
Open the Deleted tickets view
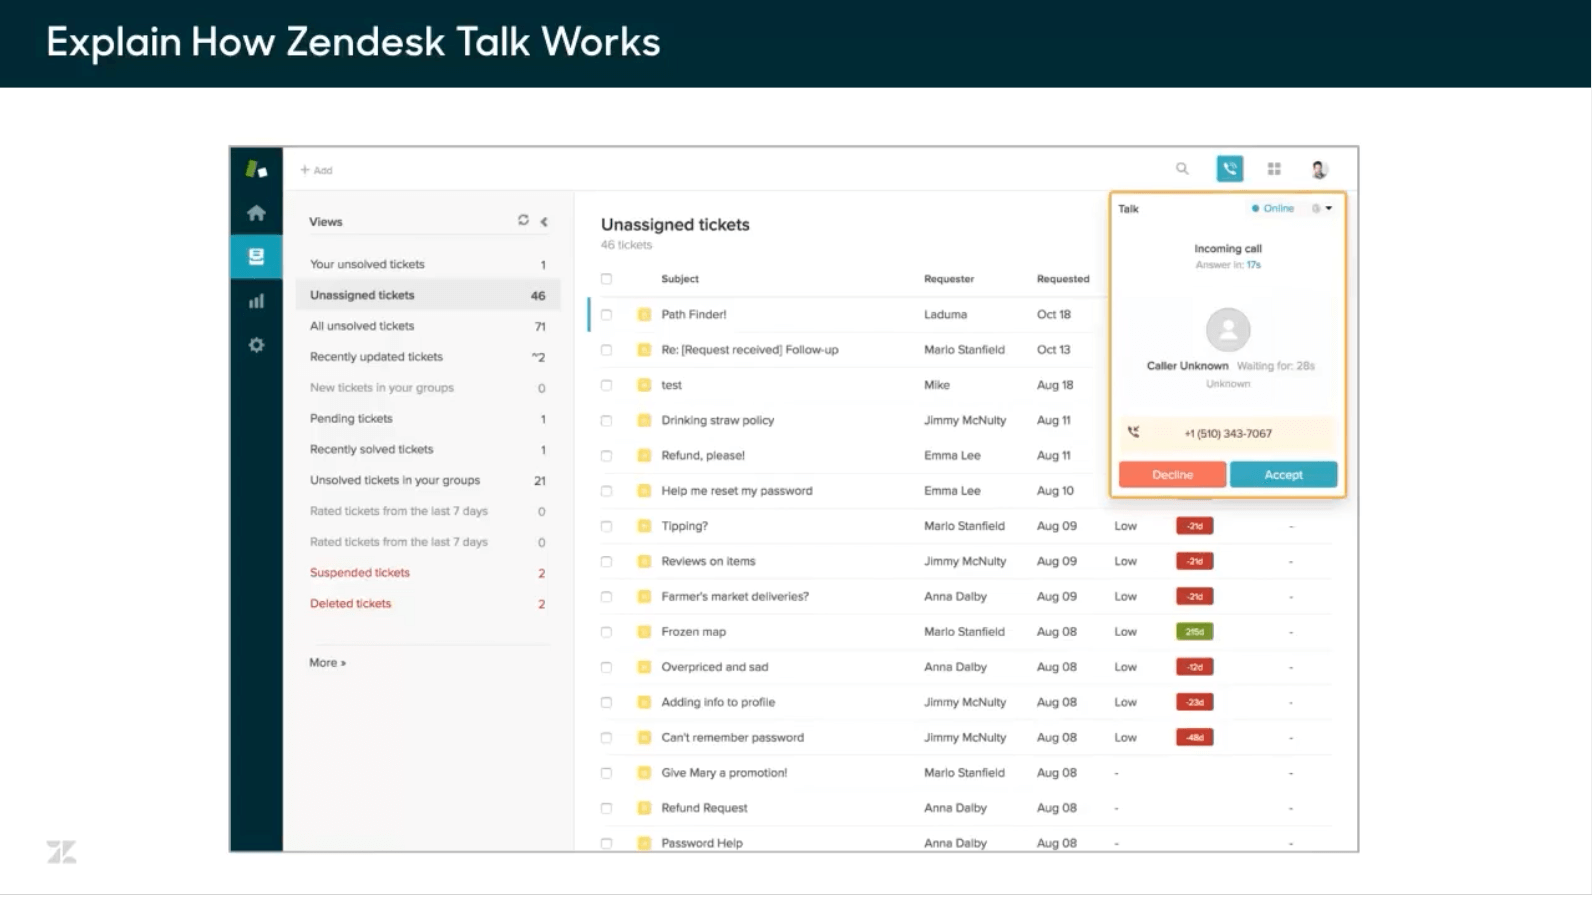click(x=428, y=604)
